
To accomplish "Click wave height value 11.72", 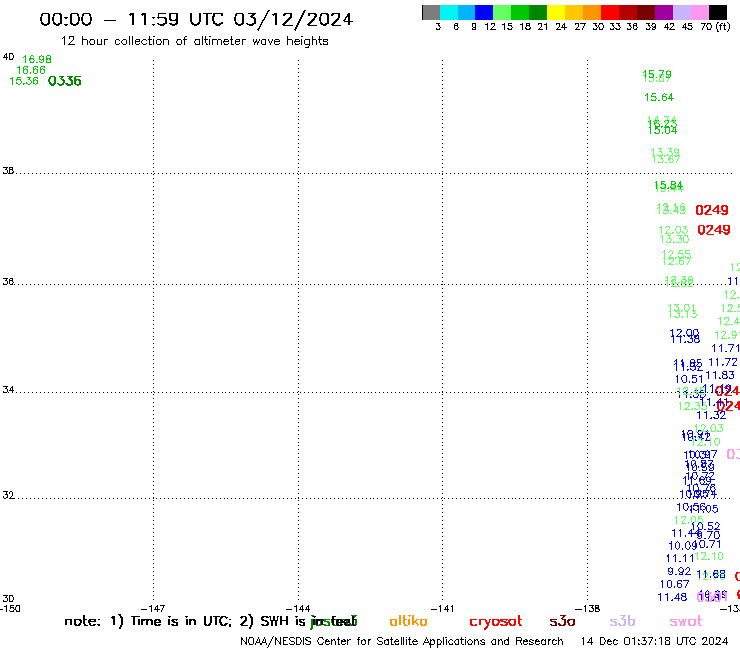I will 723,363.
